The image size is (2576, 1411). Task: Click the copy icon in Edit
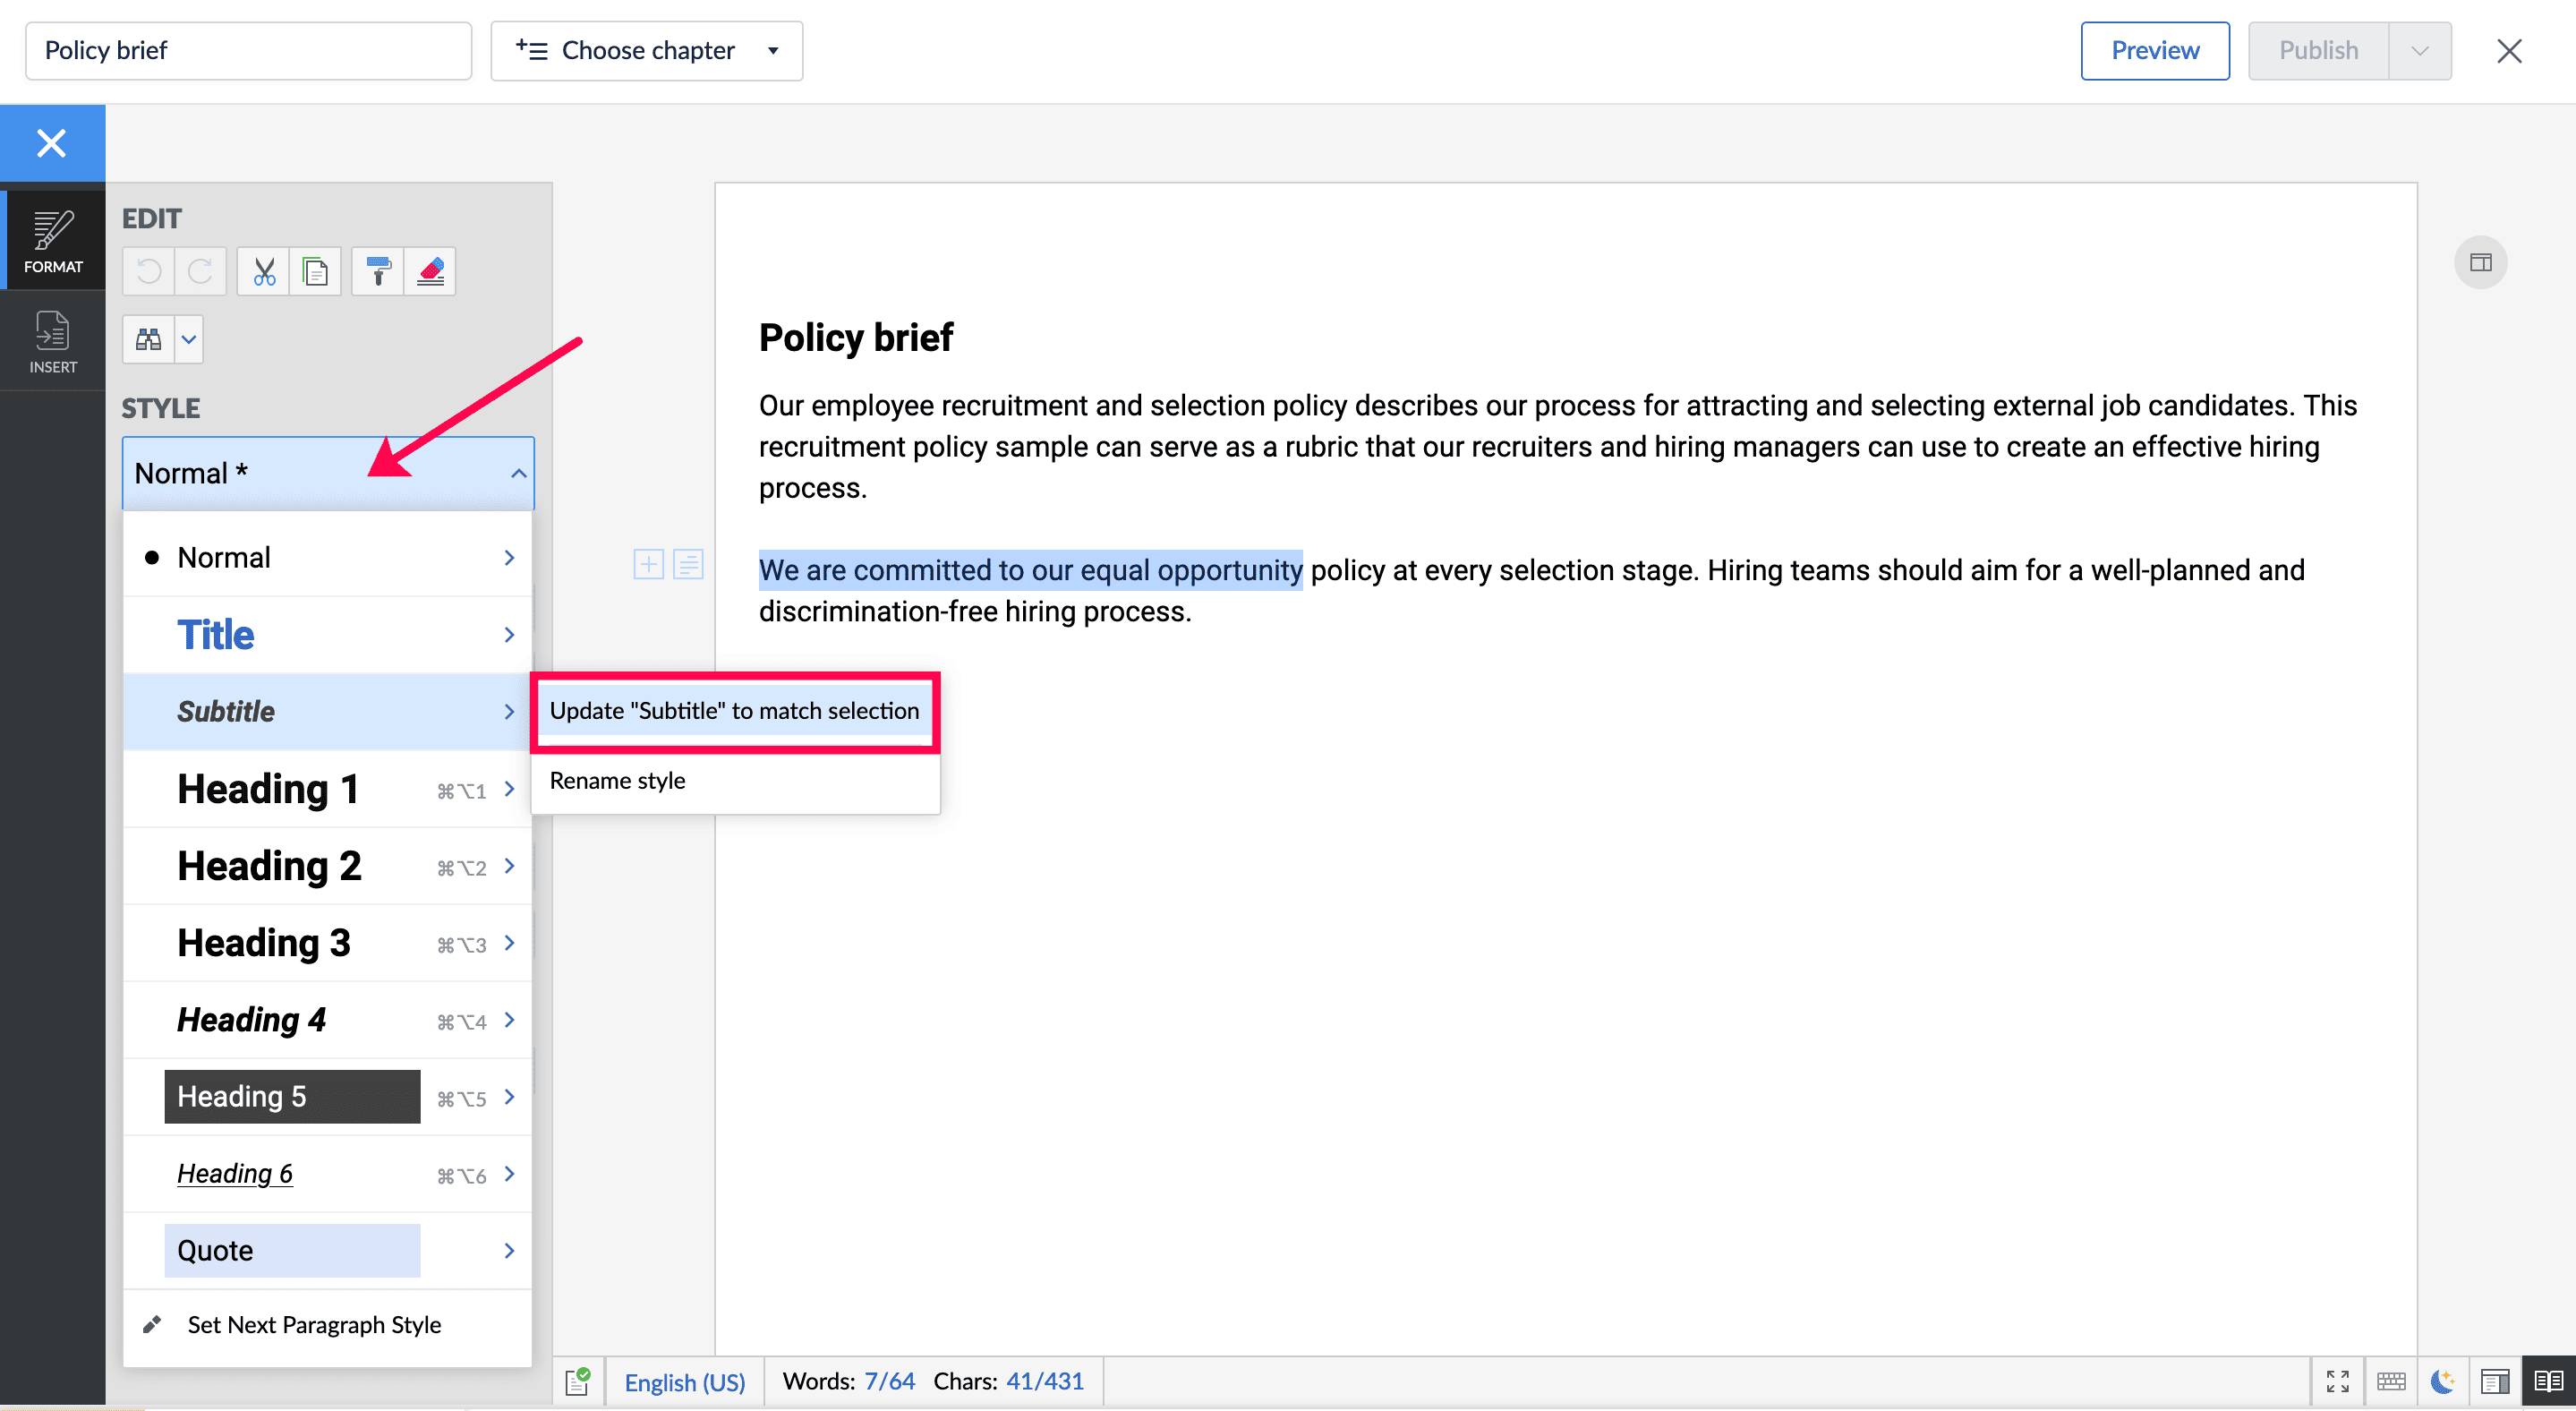(x=315, y=272)
